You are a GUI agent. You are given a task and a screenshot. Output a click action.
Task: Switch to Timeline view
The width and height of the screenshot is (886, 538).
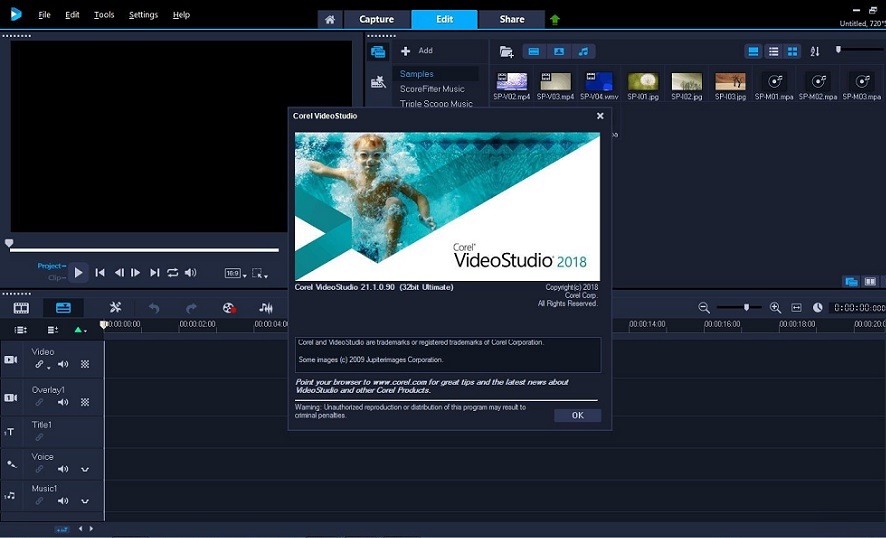click(63, 308)
